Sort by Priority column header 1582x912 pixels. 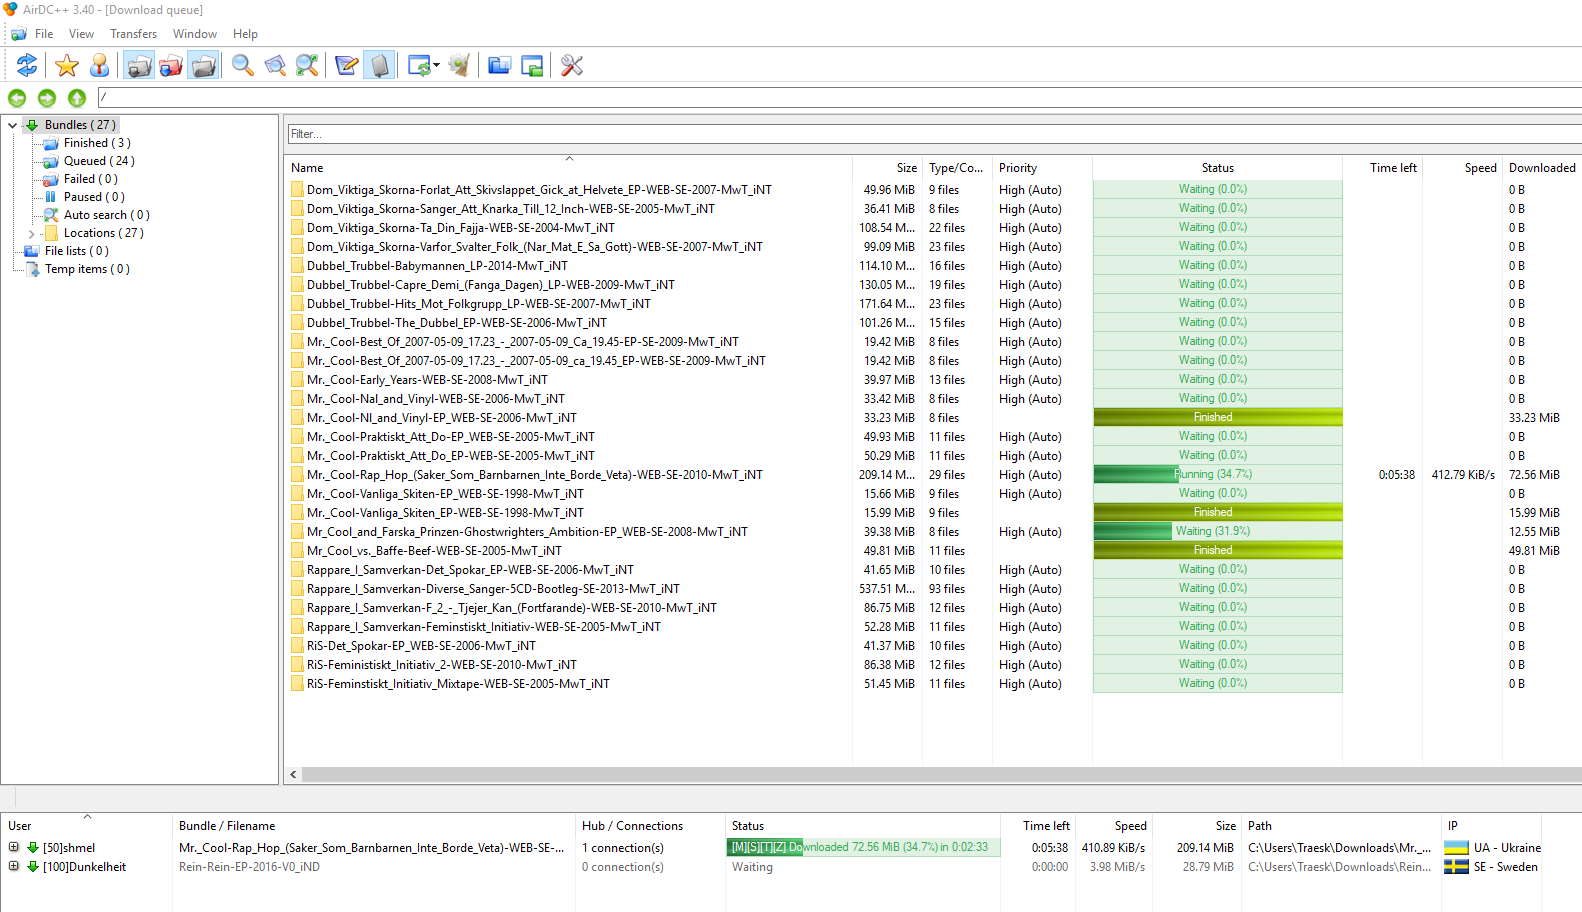pos(1042,168)
